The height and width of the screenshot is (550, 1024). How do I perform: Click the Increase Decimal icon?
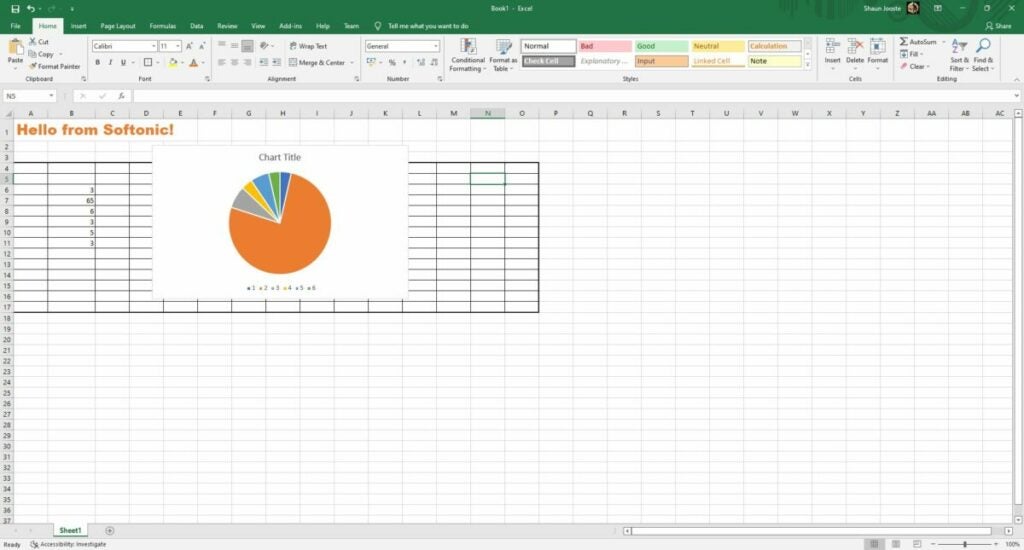pos(421,63)
